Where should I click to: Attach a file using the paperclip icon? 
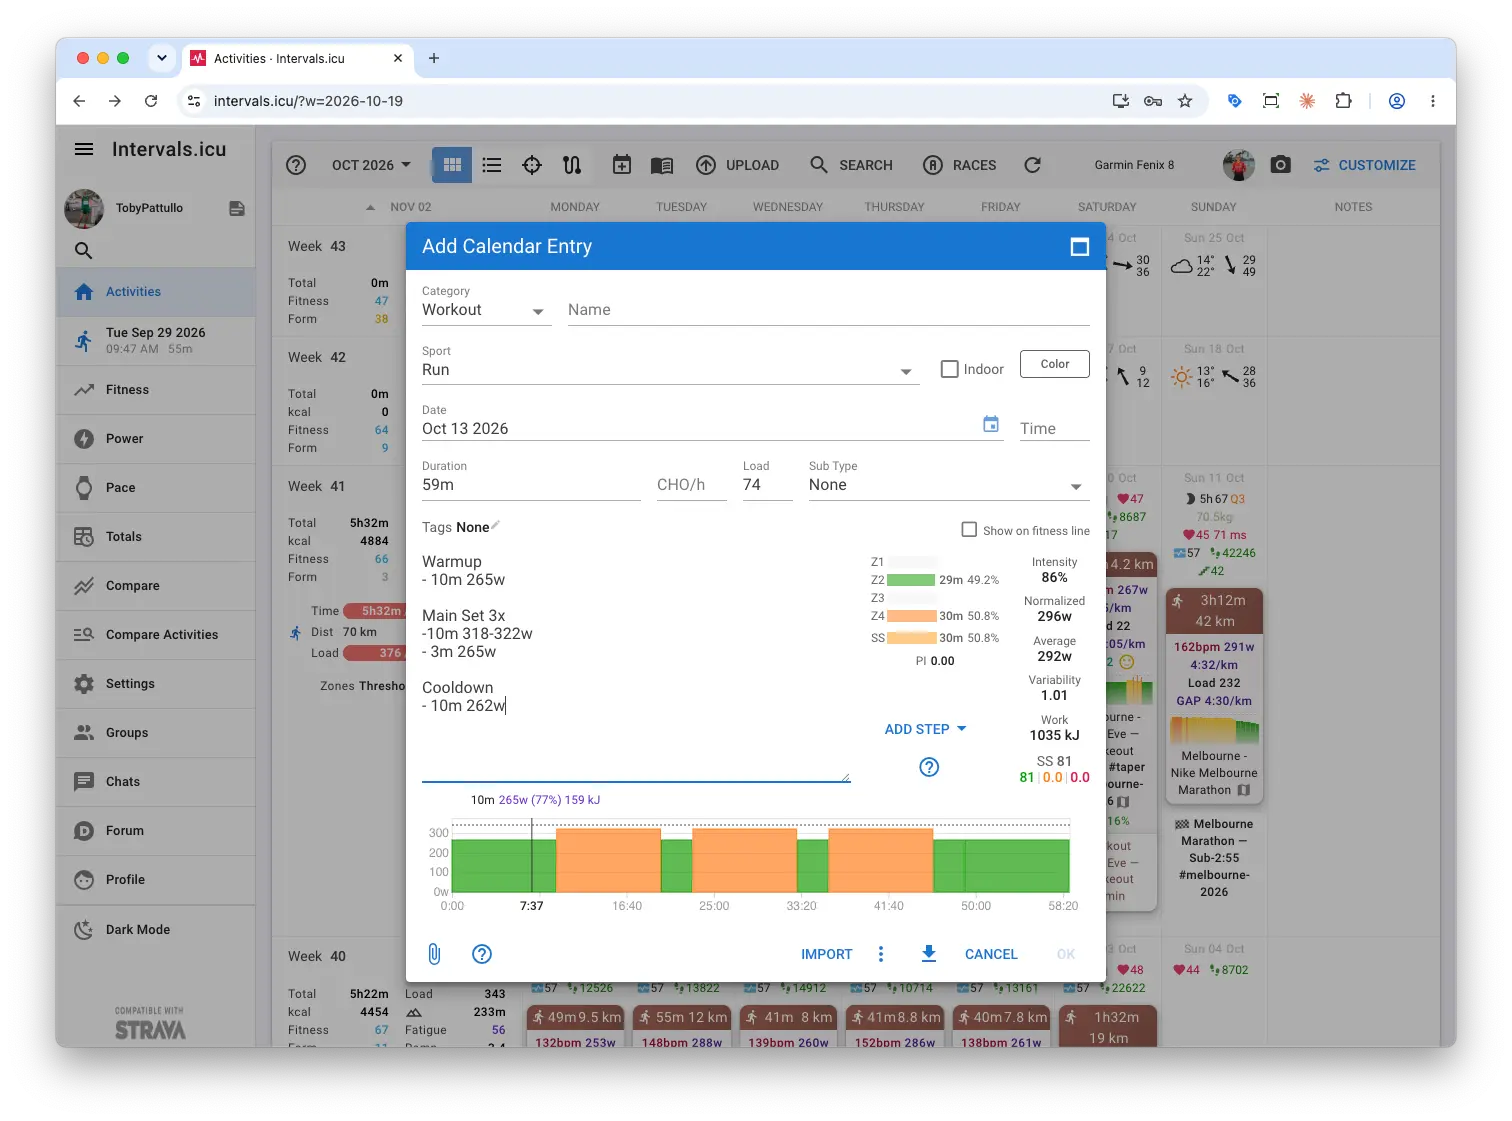434,954
